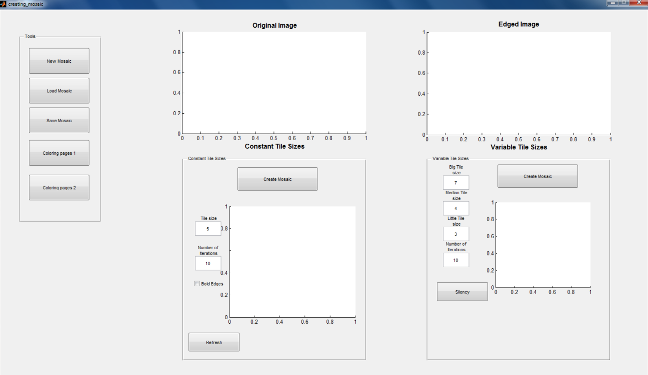Open a file with Load Mosaic
648x375 pixels.
coord(59,91)
